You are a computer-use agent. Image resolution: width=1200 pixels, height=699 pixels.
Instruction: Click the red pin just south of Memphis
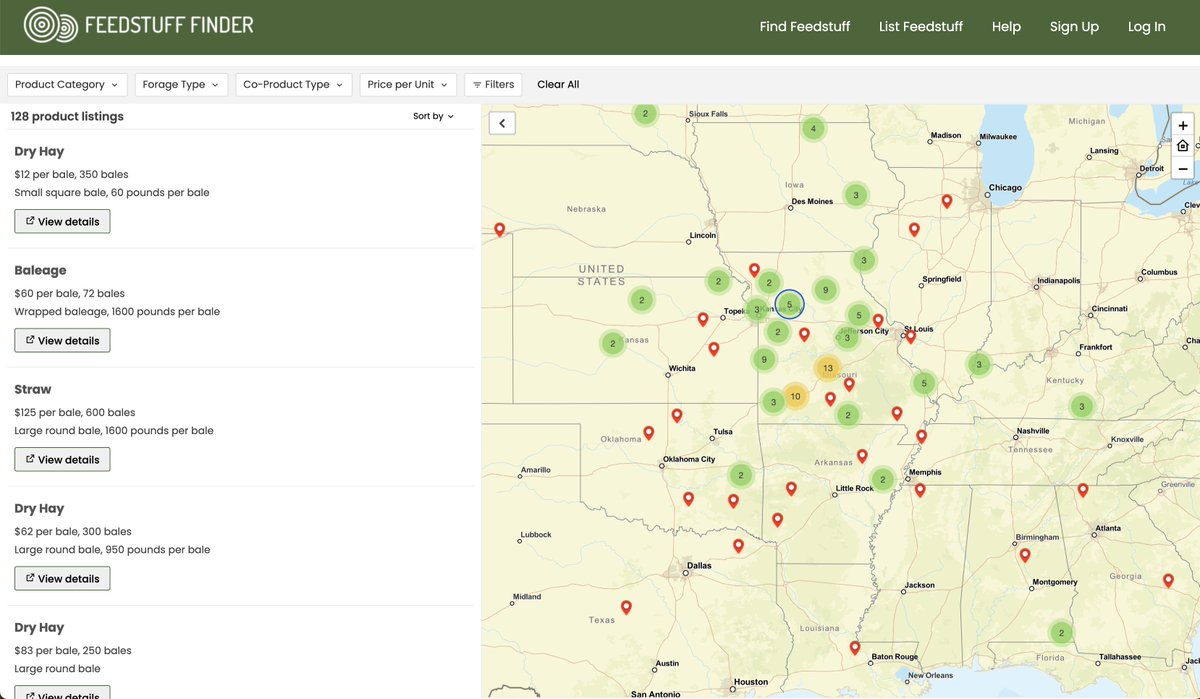click(920, 490)
